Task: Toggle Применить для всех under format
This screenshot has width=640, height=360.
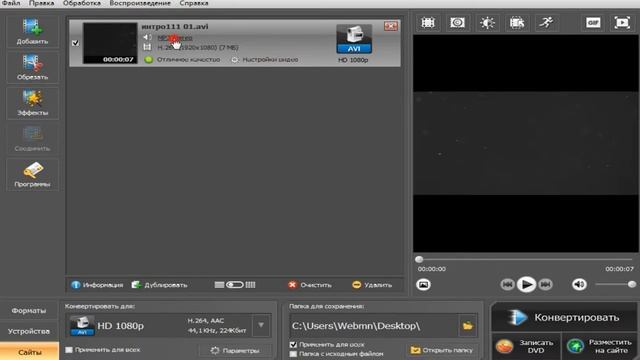Action: [x=69, y=350]
